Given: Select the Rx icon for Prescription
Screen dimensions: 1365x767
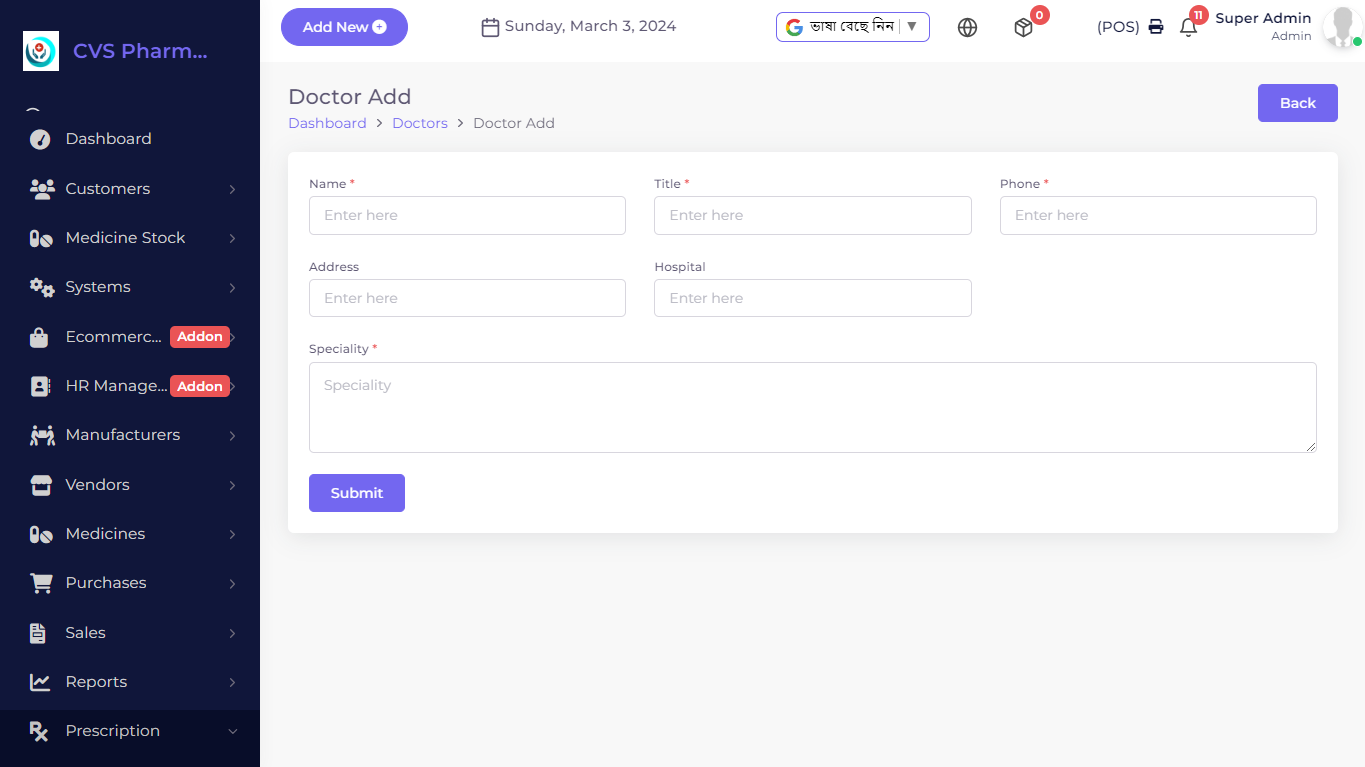Looking at the screenshot, I should tap(40, 730).
